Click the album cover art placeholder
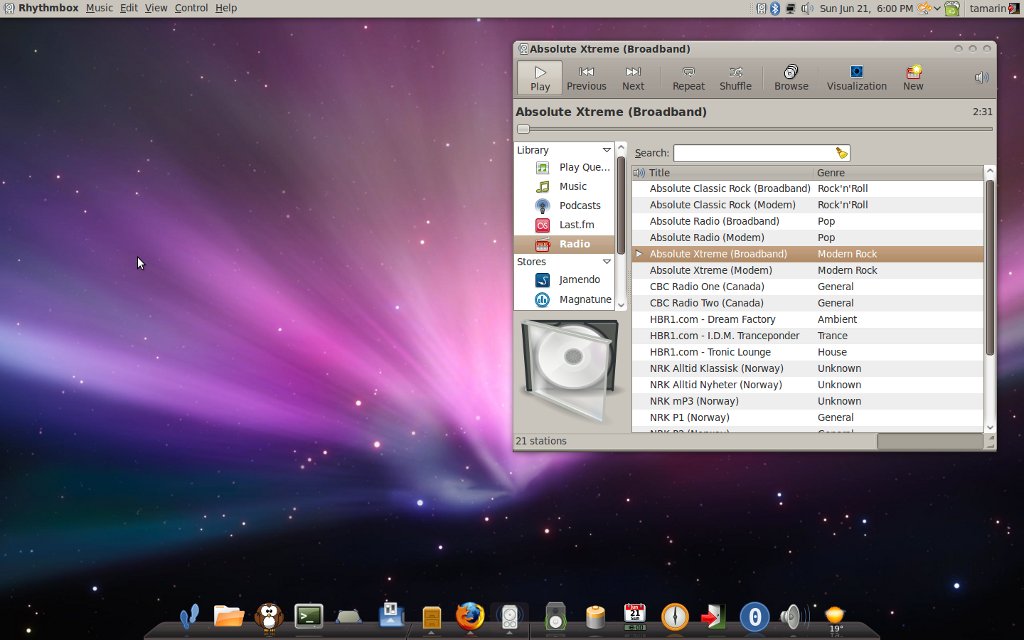1024x640 pixels. point(569,370)
